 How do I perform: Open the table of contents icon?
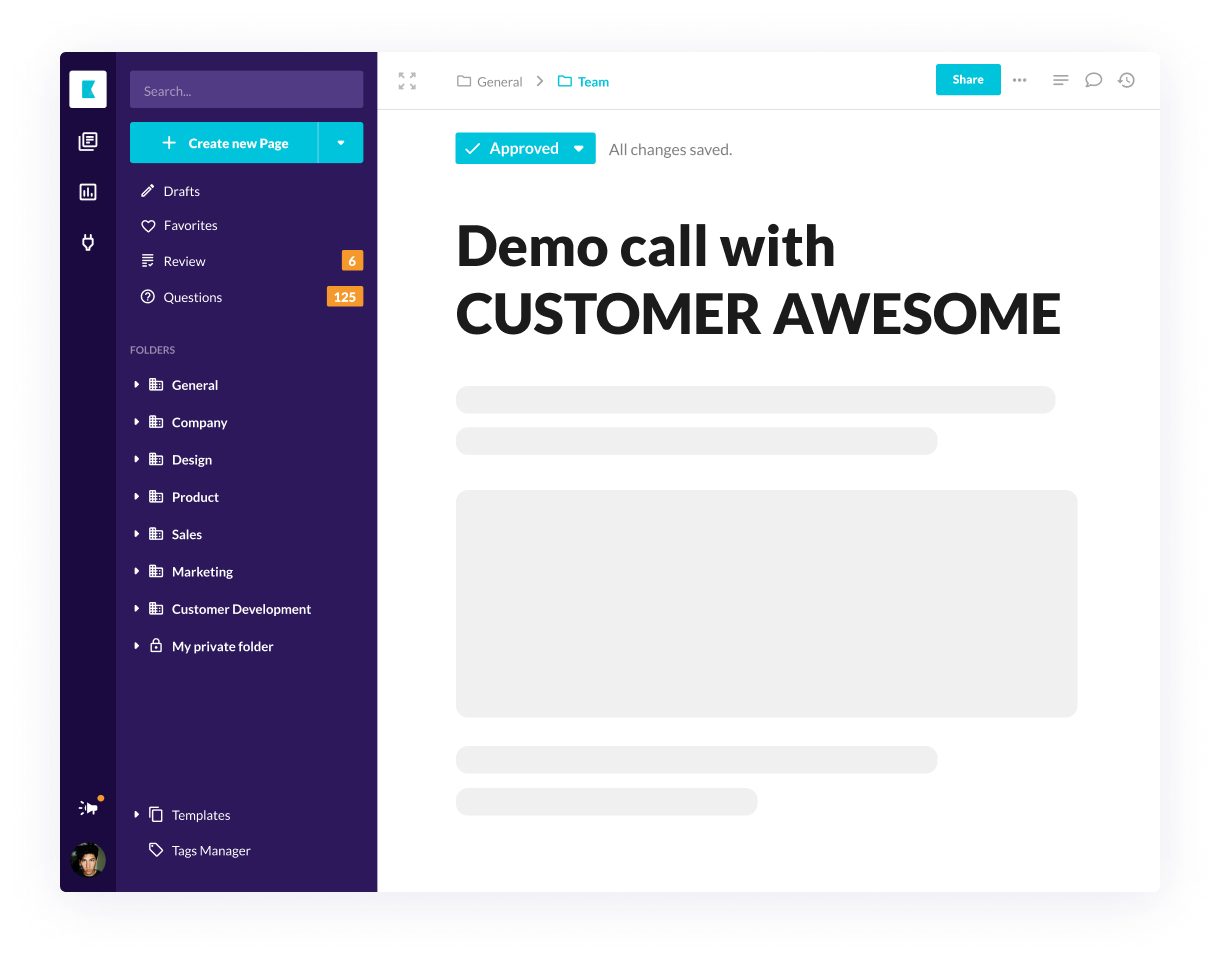tap(1061, 80)
